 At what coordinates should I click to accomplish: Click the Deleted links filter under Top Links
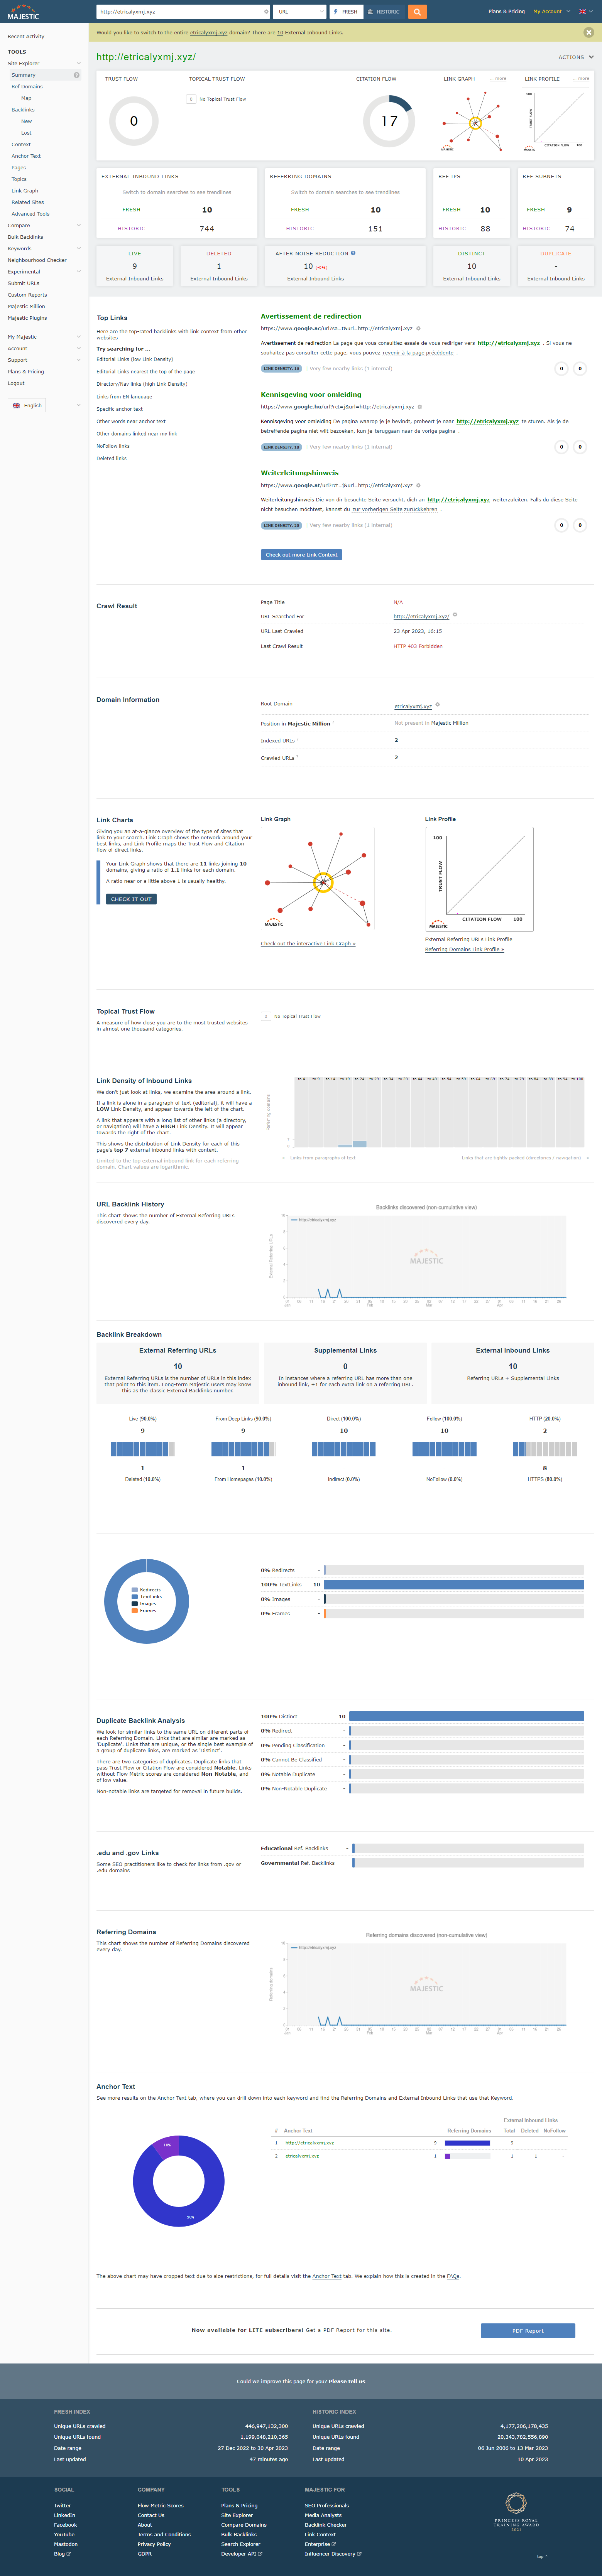111,458
